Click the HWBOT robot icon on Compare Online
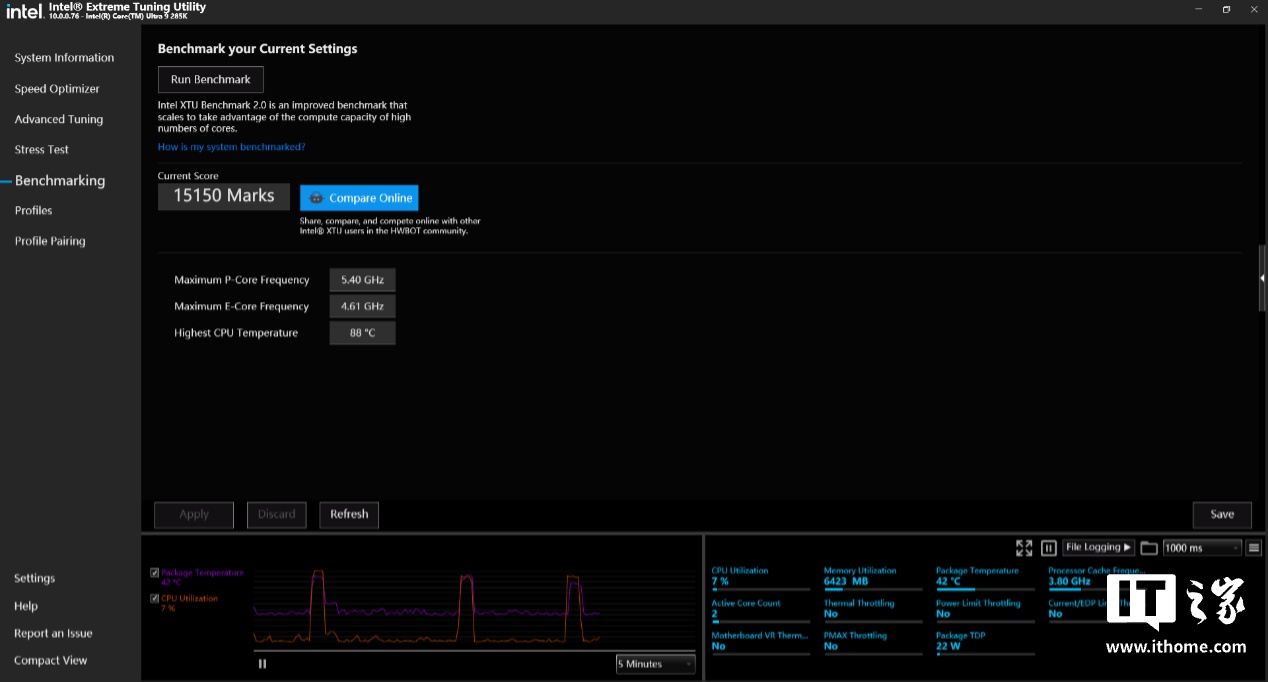1268x682 pixels. [x=316, y=198]
